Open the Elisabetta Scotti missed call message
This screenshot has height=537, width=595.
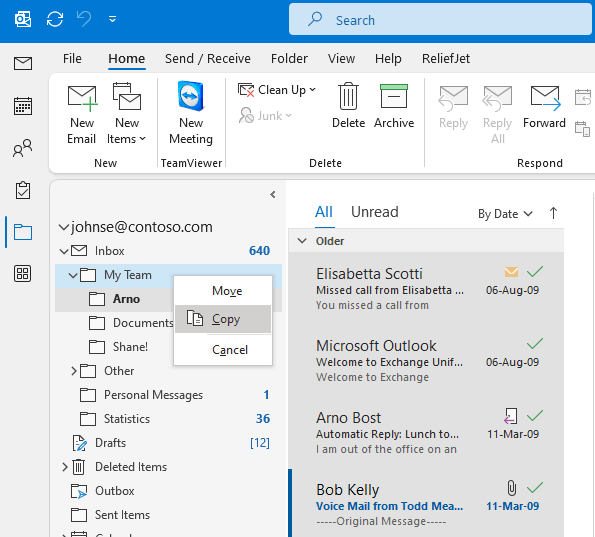426,288
